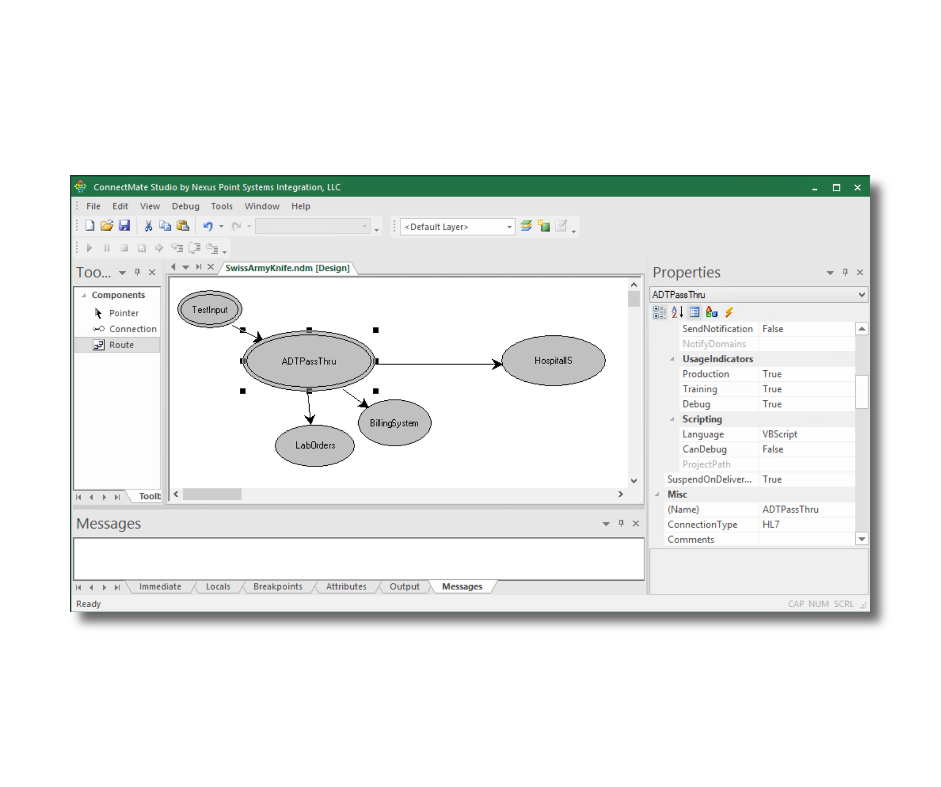Close the SwissArmyKnife design document tab
Screen dimensions: 941x787
(x=211, y=267)
